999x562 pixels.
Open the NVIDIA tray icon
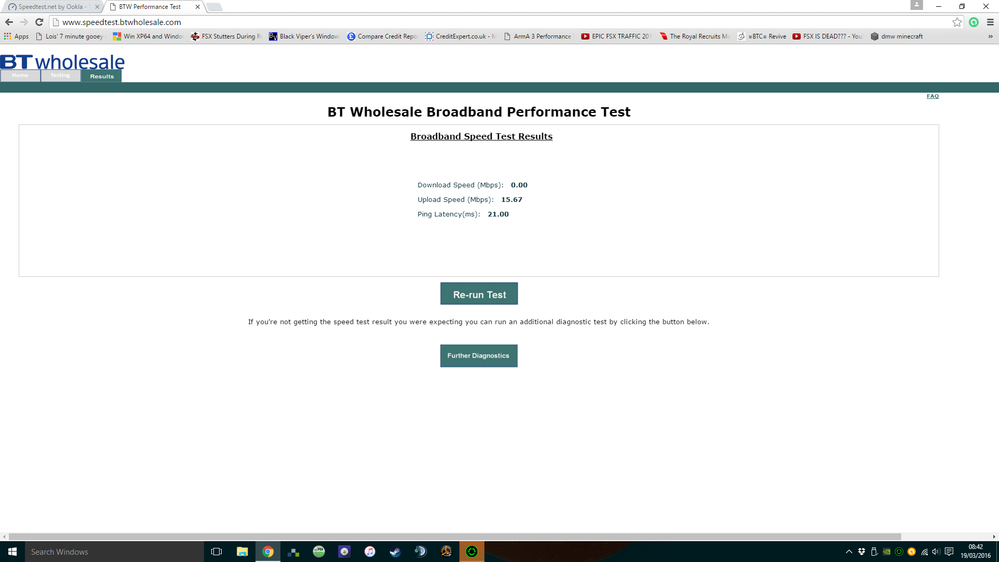click(x=886, y=552)
